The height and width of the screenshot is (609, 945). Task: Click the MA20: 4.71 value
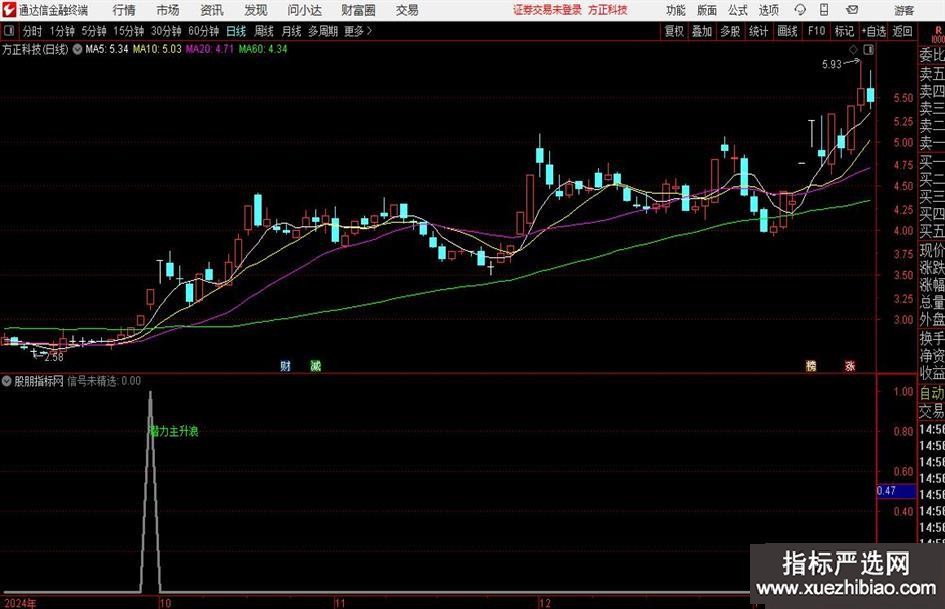(209, 49)
